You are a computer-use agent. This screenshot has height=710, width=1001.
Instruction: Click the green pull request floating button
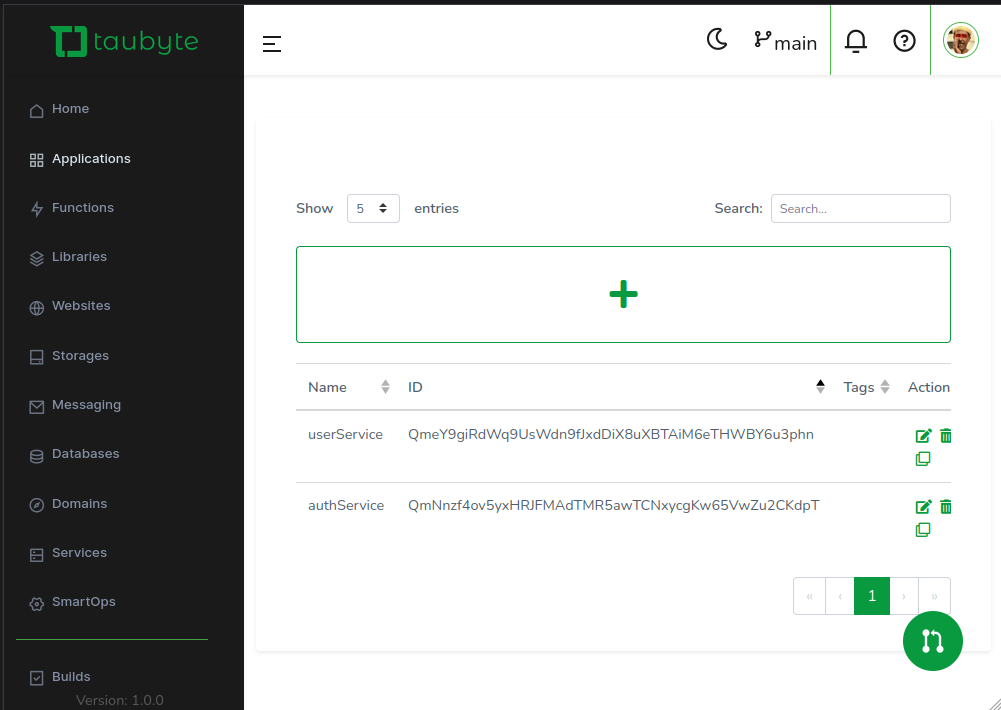(932, 641)
